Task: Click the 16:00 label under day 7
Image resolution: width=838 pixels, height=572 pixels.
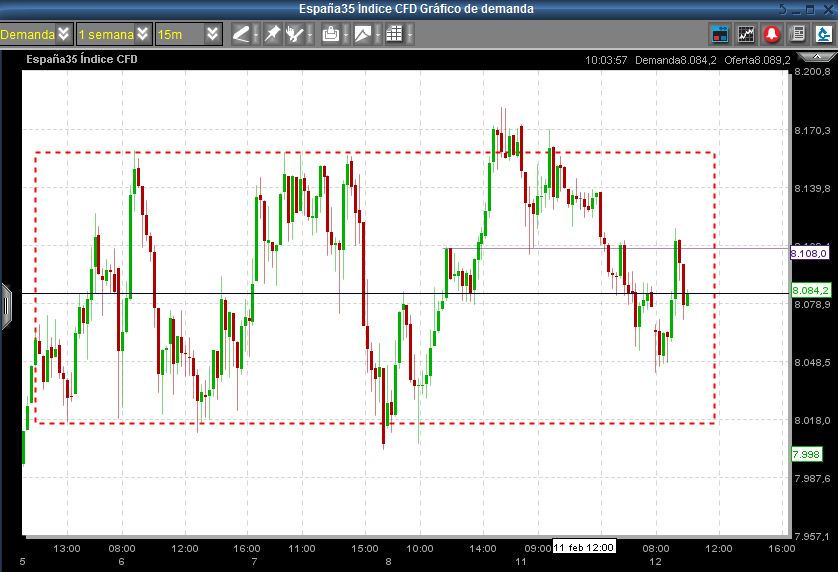Action: click(x=247, y=548)
